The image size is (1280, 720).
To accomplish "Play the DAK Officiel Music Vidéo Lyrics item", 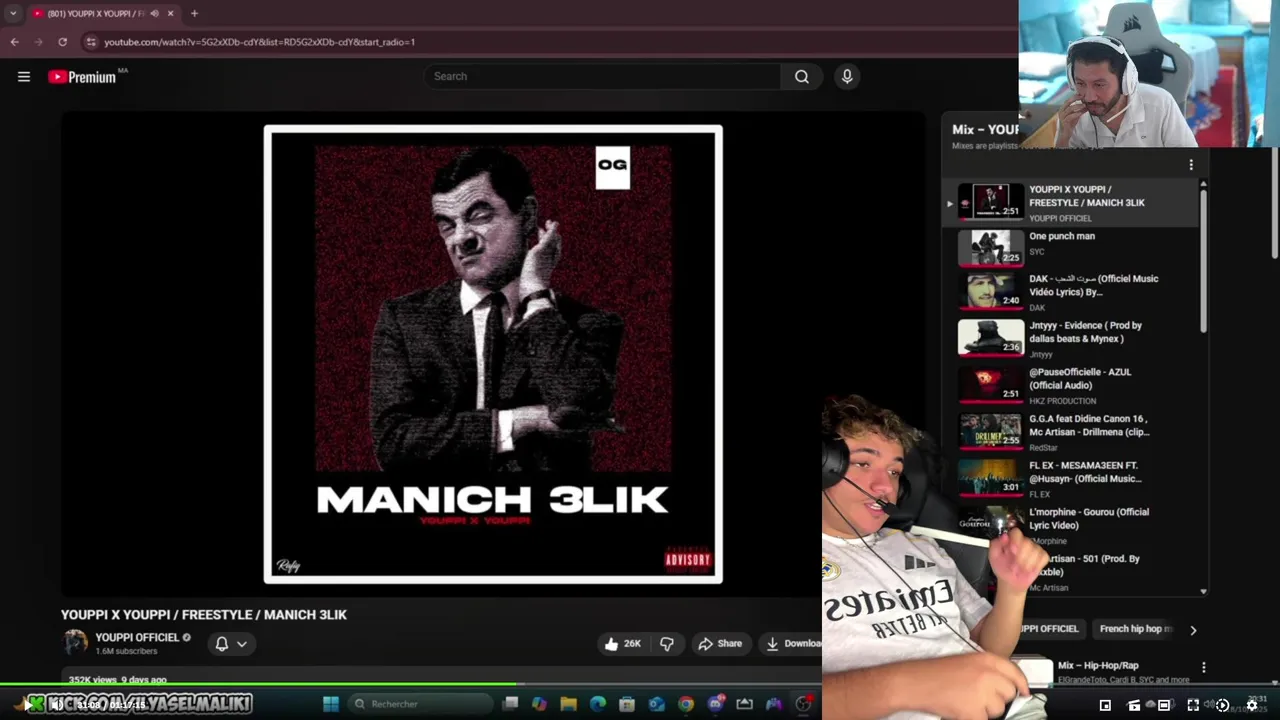I will pos(1070,292).
